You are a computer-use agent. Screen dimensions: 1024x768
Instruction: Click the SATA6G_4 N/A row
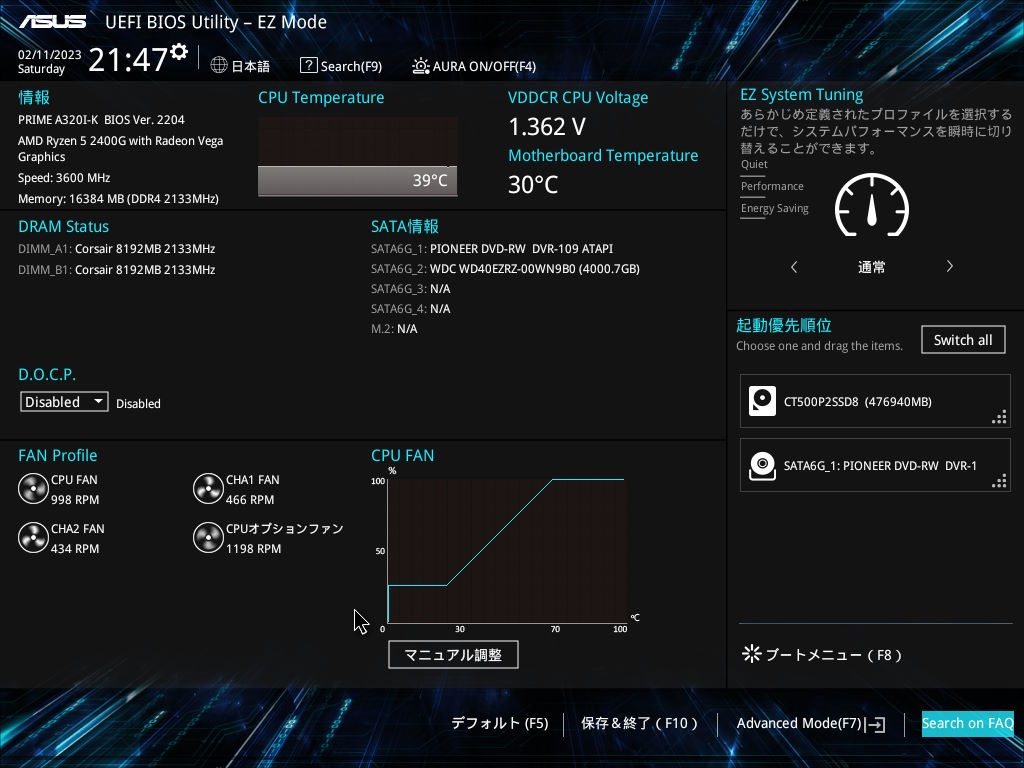(410, 309)
